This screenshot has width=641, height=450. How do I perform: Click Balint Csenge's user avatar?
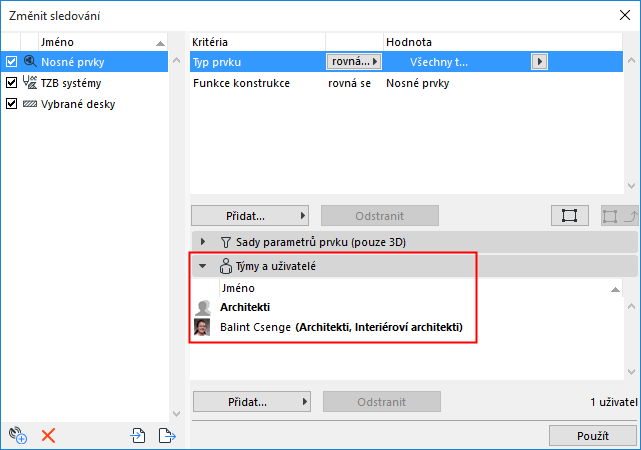click(x=201, y=327)
